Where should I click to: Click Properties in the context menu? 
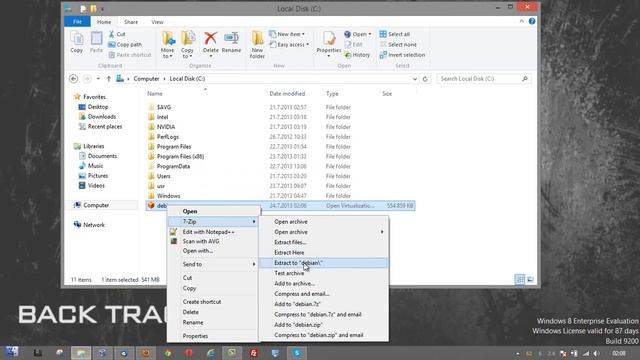point(213,336)
